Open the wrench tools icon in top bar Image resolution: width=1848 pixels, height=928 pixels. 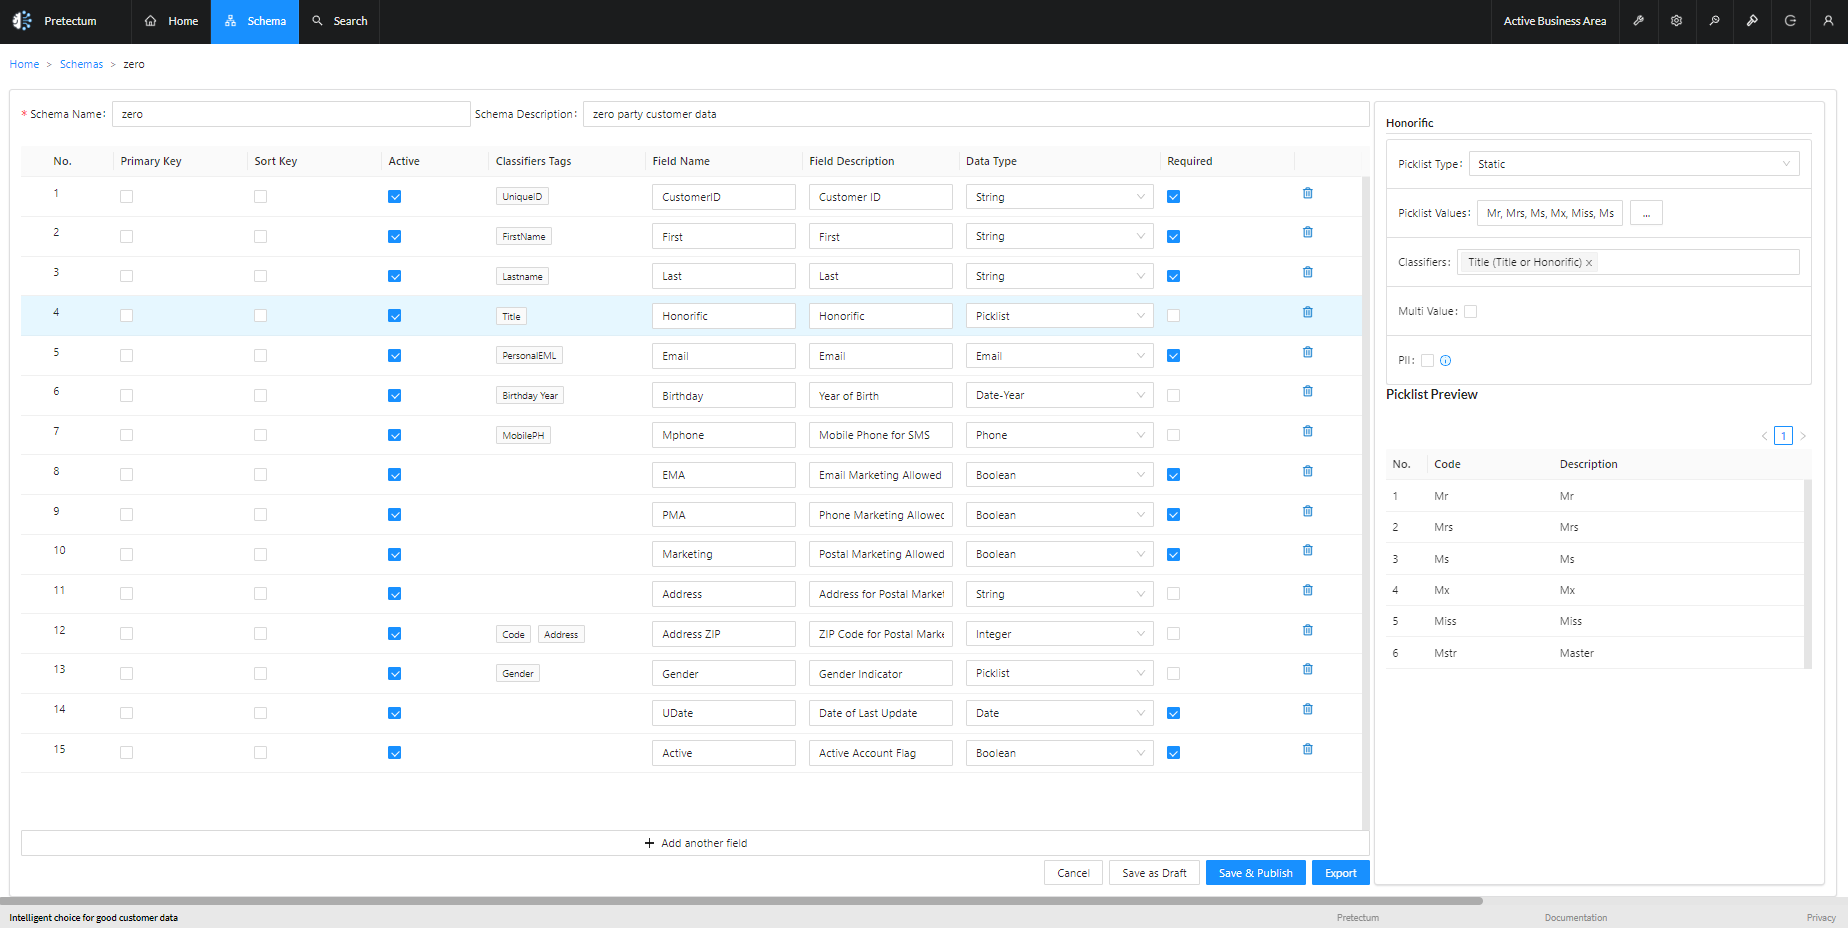click(1639, 21)
